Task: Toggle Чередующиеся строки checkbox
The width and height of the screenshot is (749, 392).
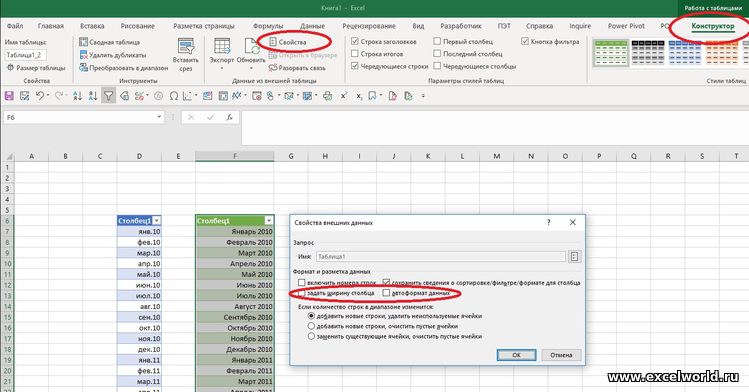Action: click(x=355, y=66)
